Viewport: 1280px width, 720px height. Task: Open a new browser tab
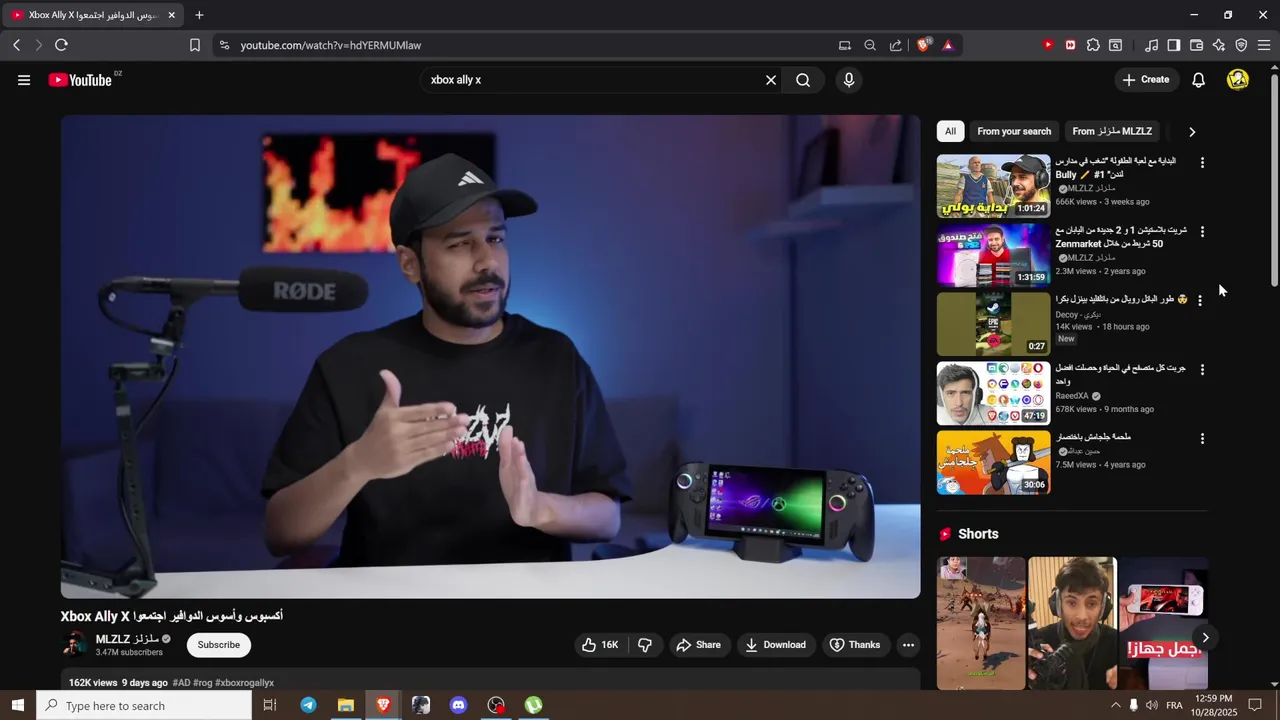pyautogui.click(x=199, y=15)
